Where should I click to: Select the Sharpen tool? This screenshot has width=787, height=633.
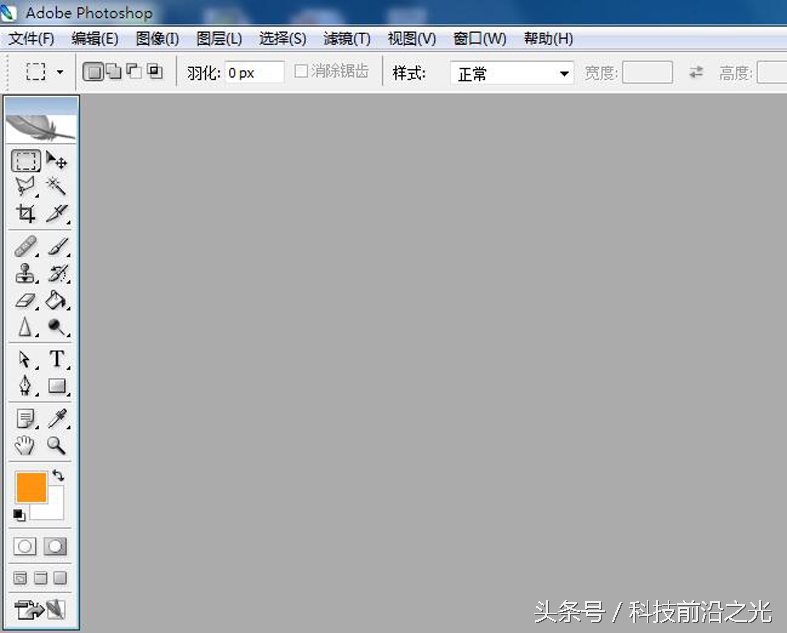click(x=26, y=327)
